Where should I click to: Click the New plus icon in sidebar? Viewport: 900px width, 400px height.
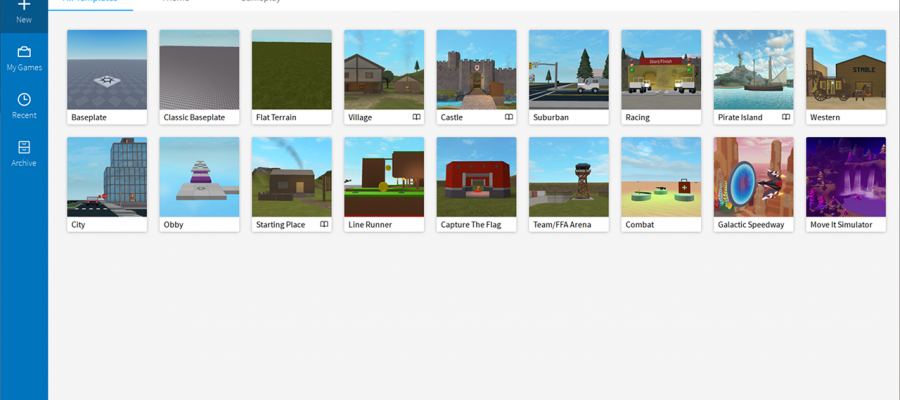pyautogui.click(x=24, y=6)
